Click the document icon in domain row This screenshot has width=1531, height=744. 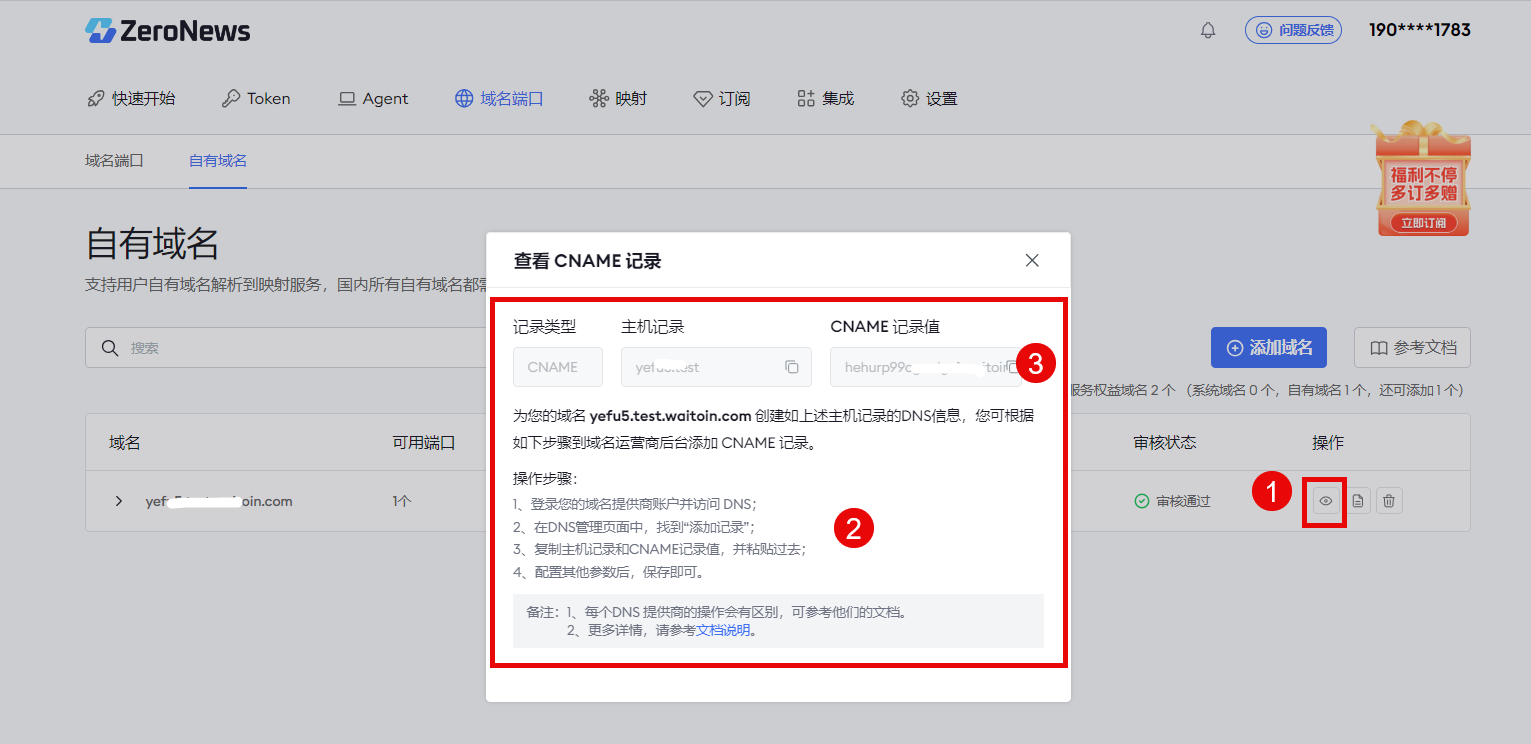point(1358,501)
